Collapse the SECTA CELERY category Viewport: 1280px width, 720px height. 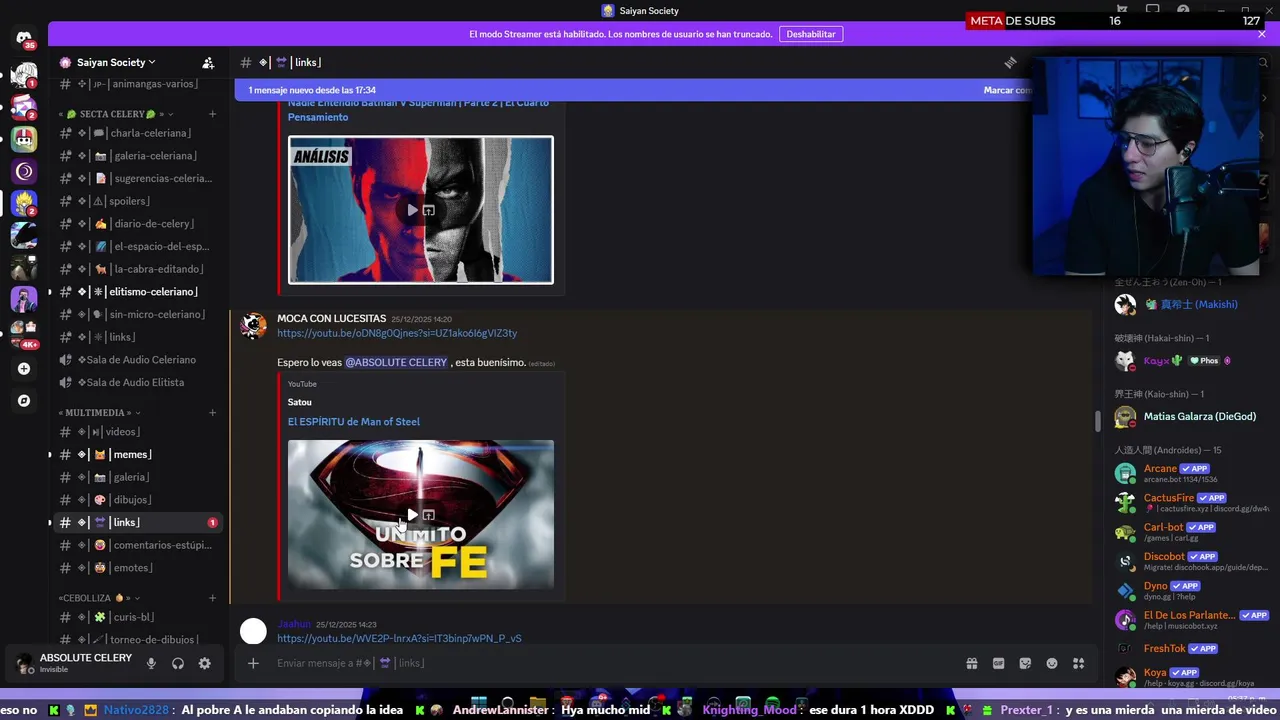point(114,114)
